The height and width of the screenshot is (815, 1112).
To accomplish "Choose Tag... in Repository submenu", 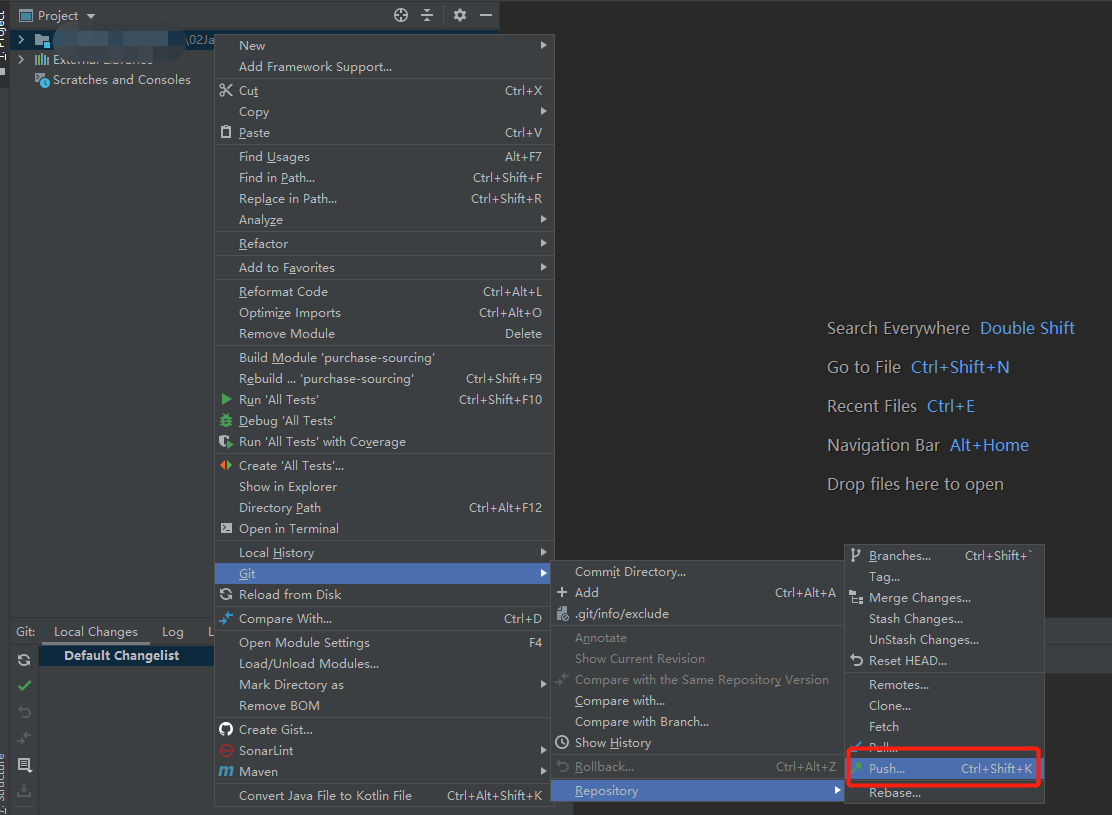I will [x=945, y=577].
